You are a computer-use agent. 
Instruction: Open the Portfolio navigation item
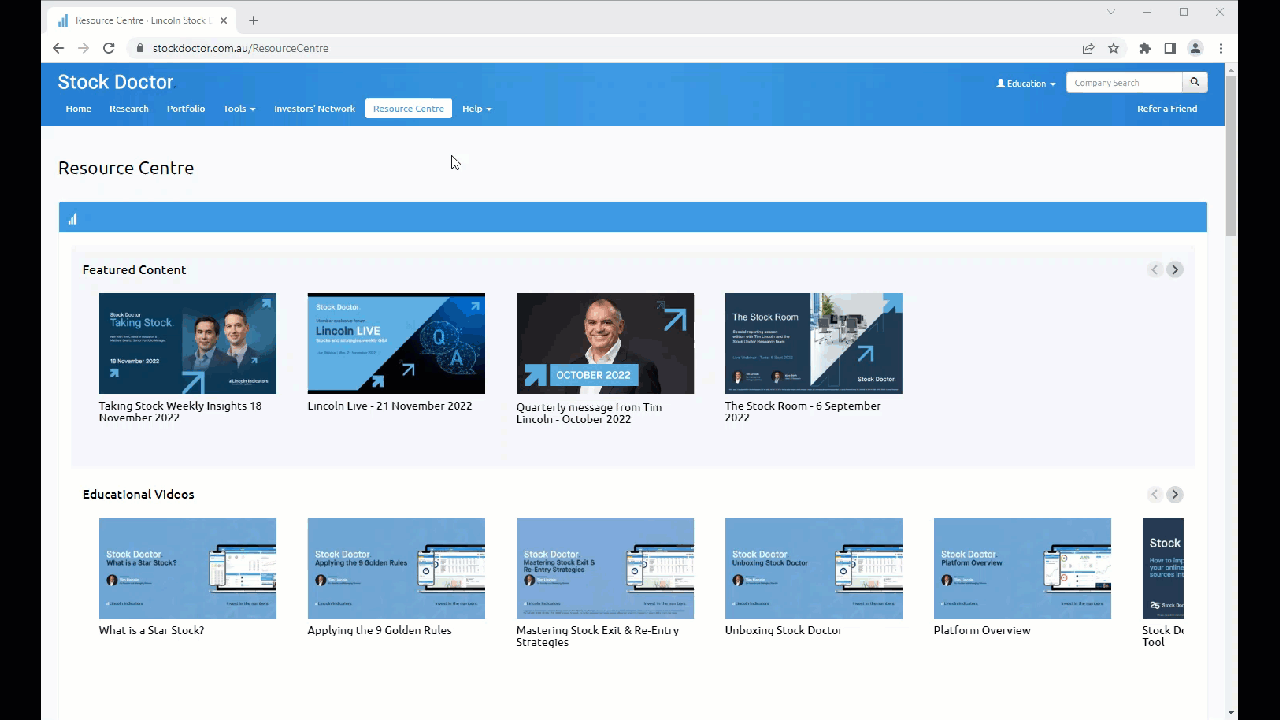[x=186, y=109]
